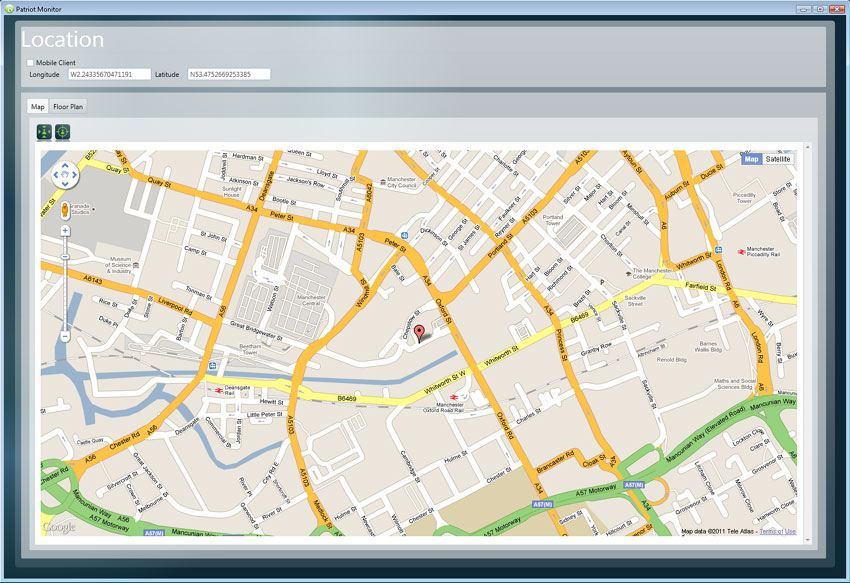Pan the map down with the arrow
850x583 pixels.
[65, 187]
